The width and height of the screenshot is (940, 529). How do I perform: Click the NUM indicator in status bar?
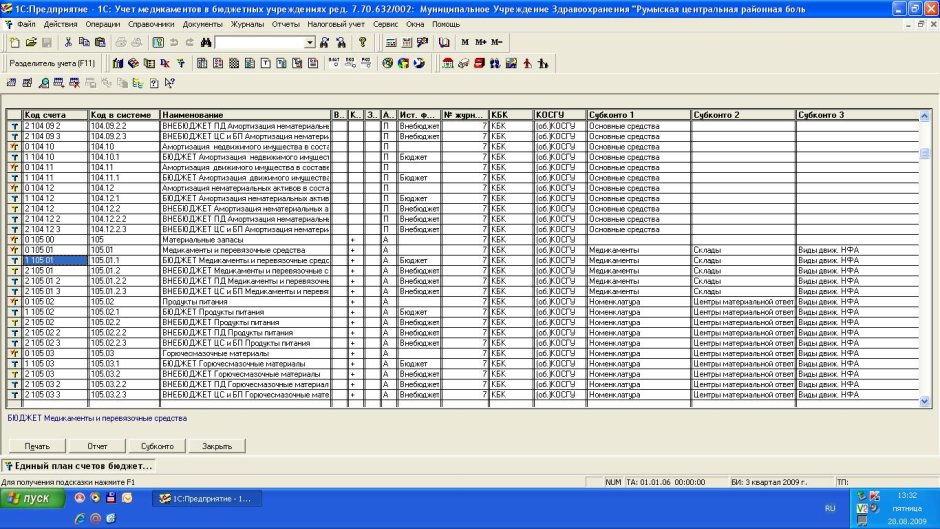[x=613, y=482]
